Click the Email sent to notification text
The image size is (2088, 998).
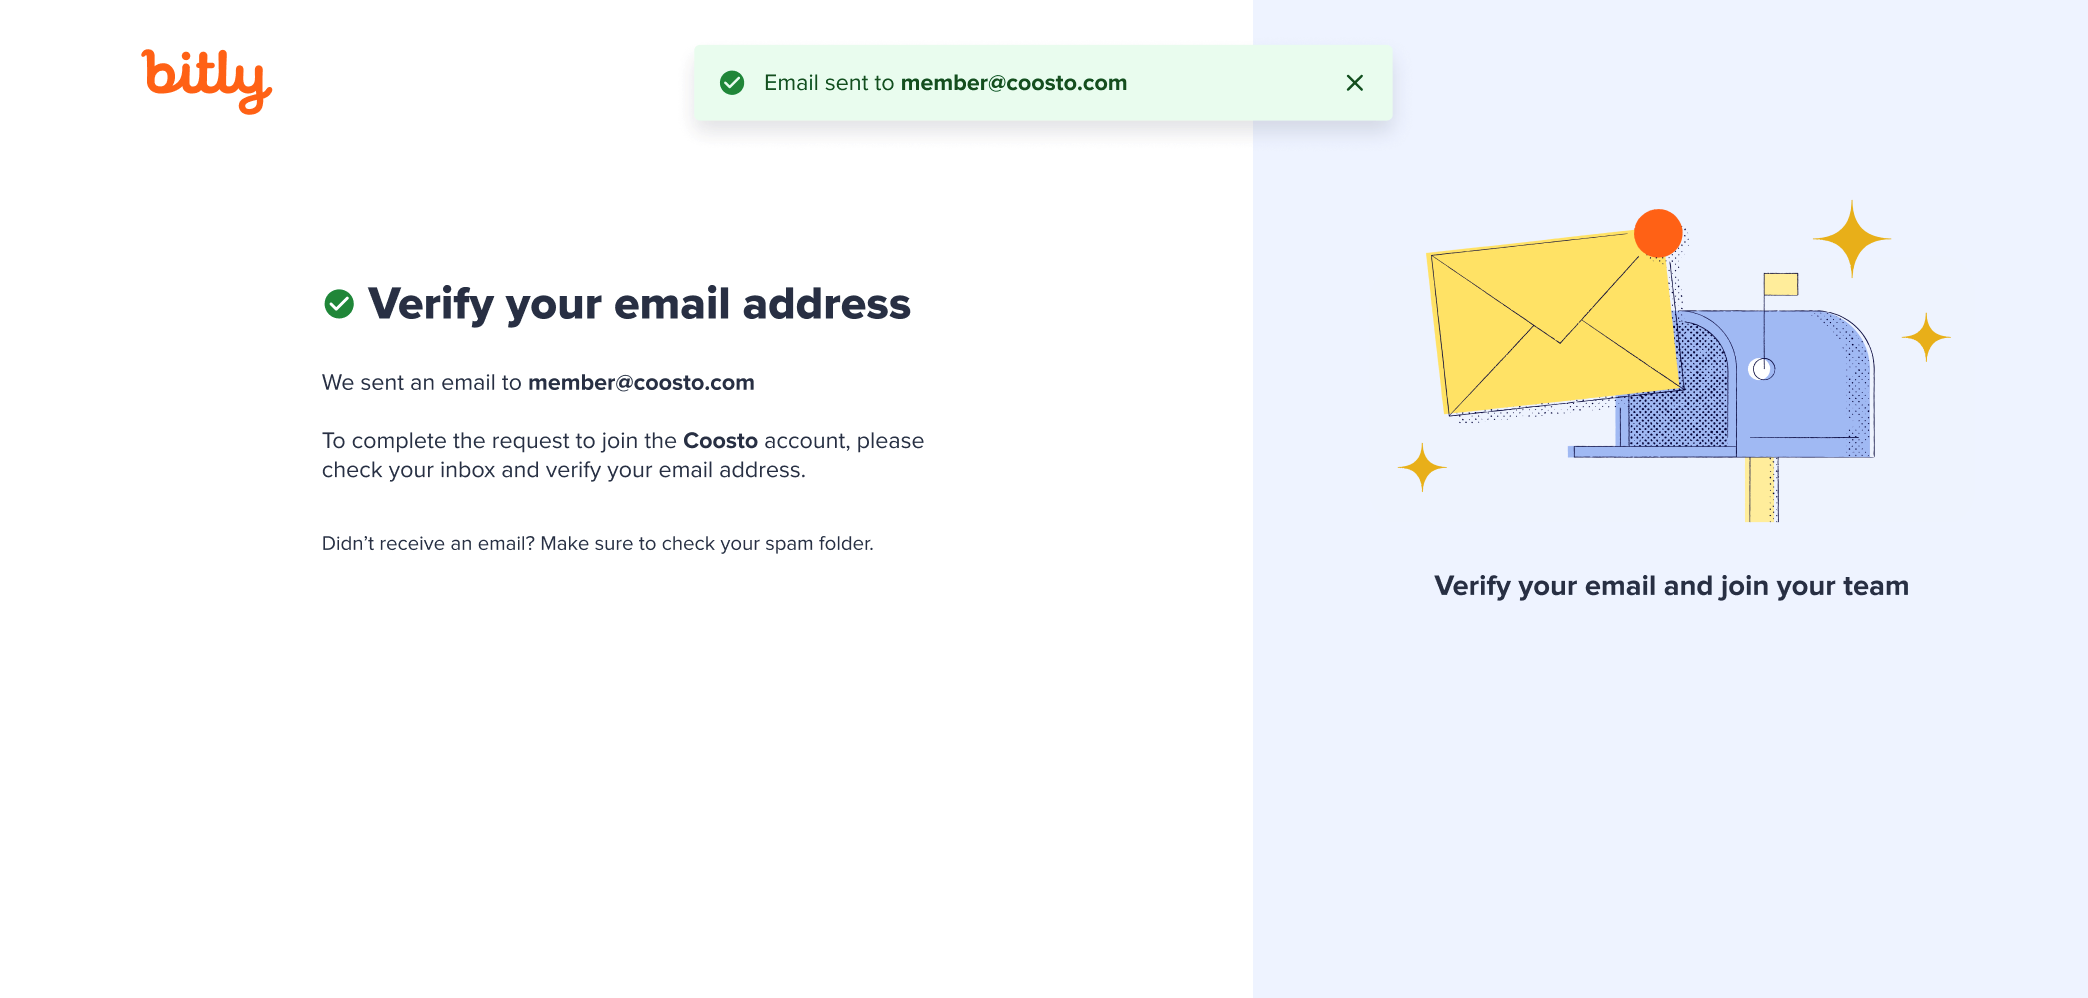829,83
